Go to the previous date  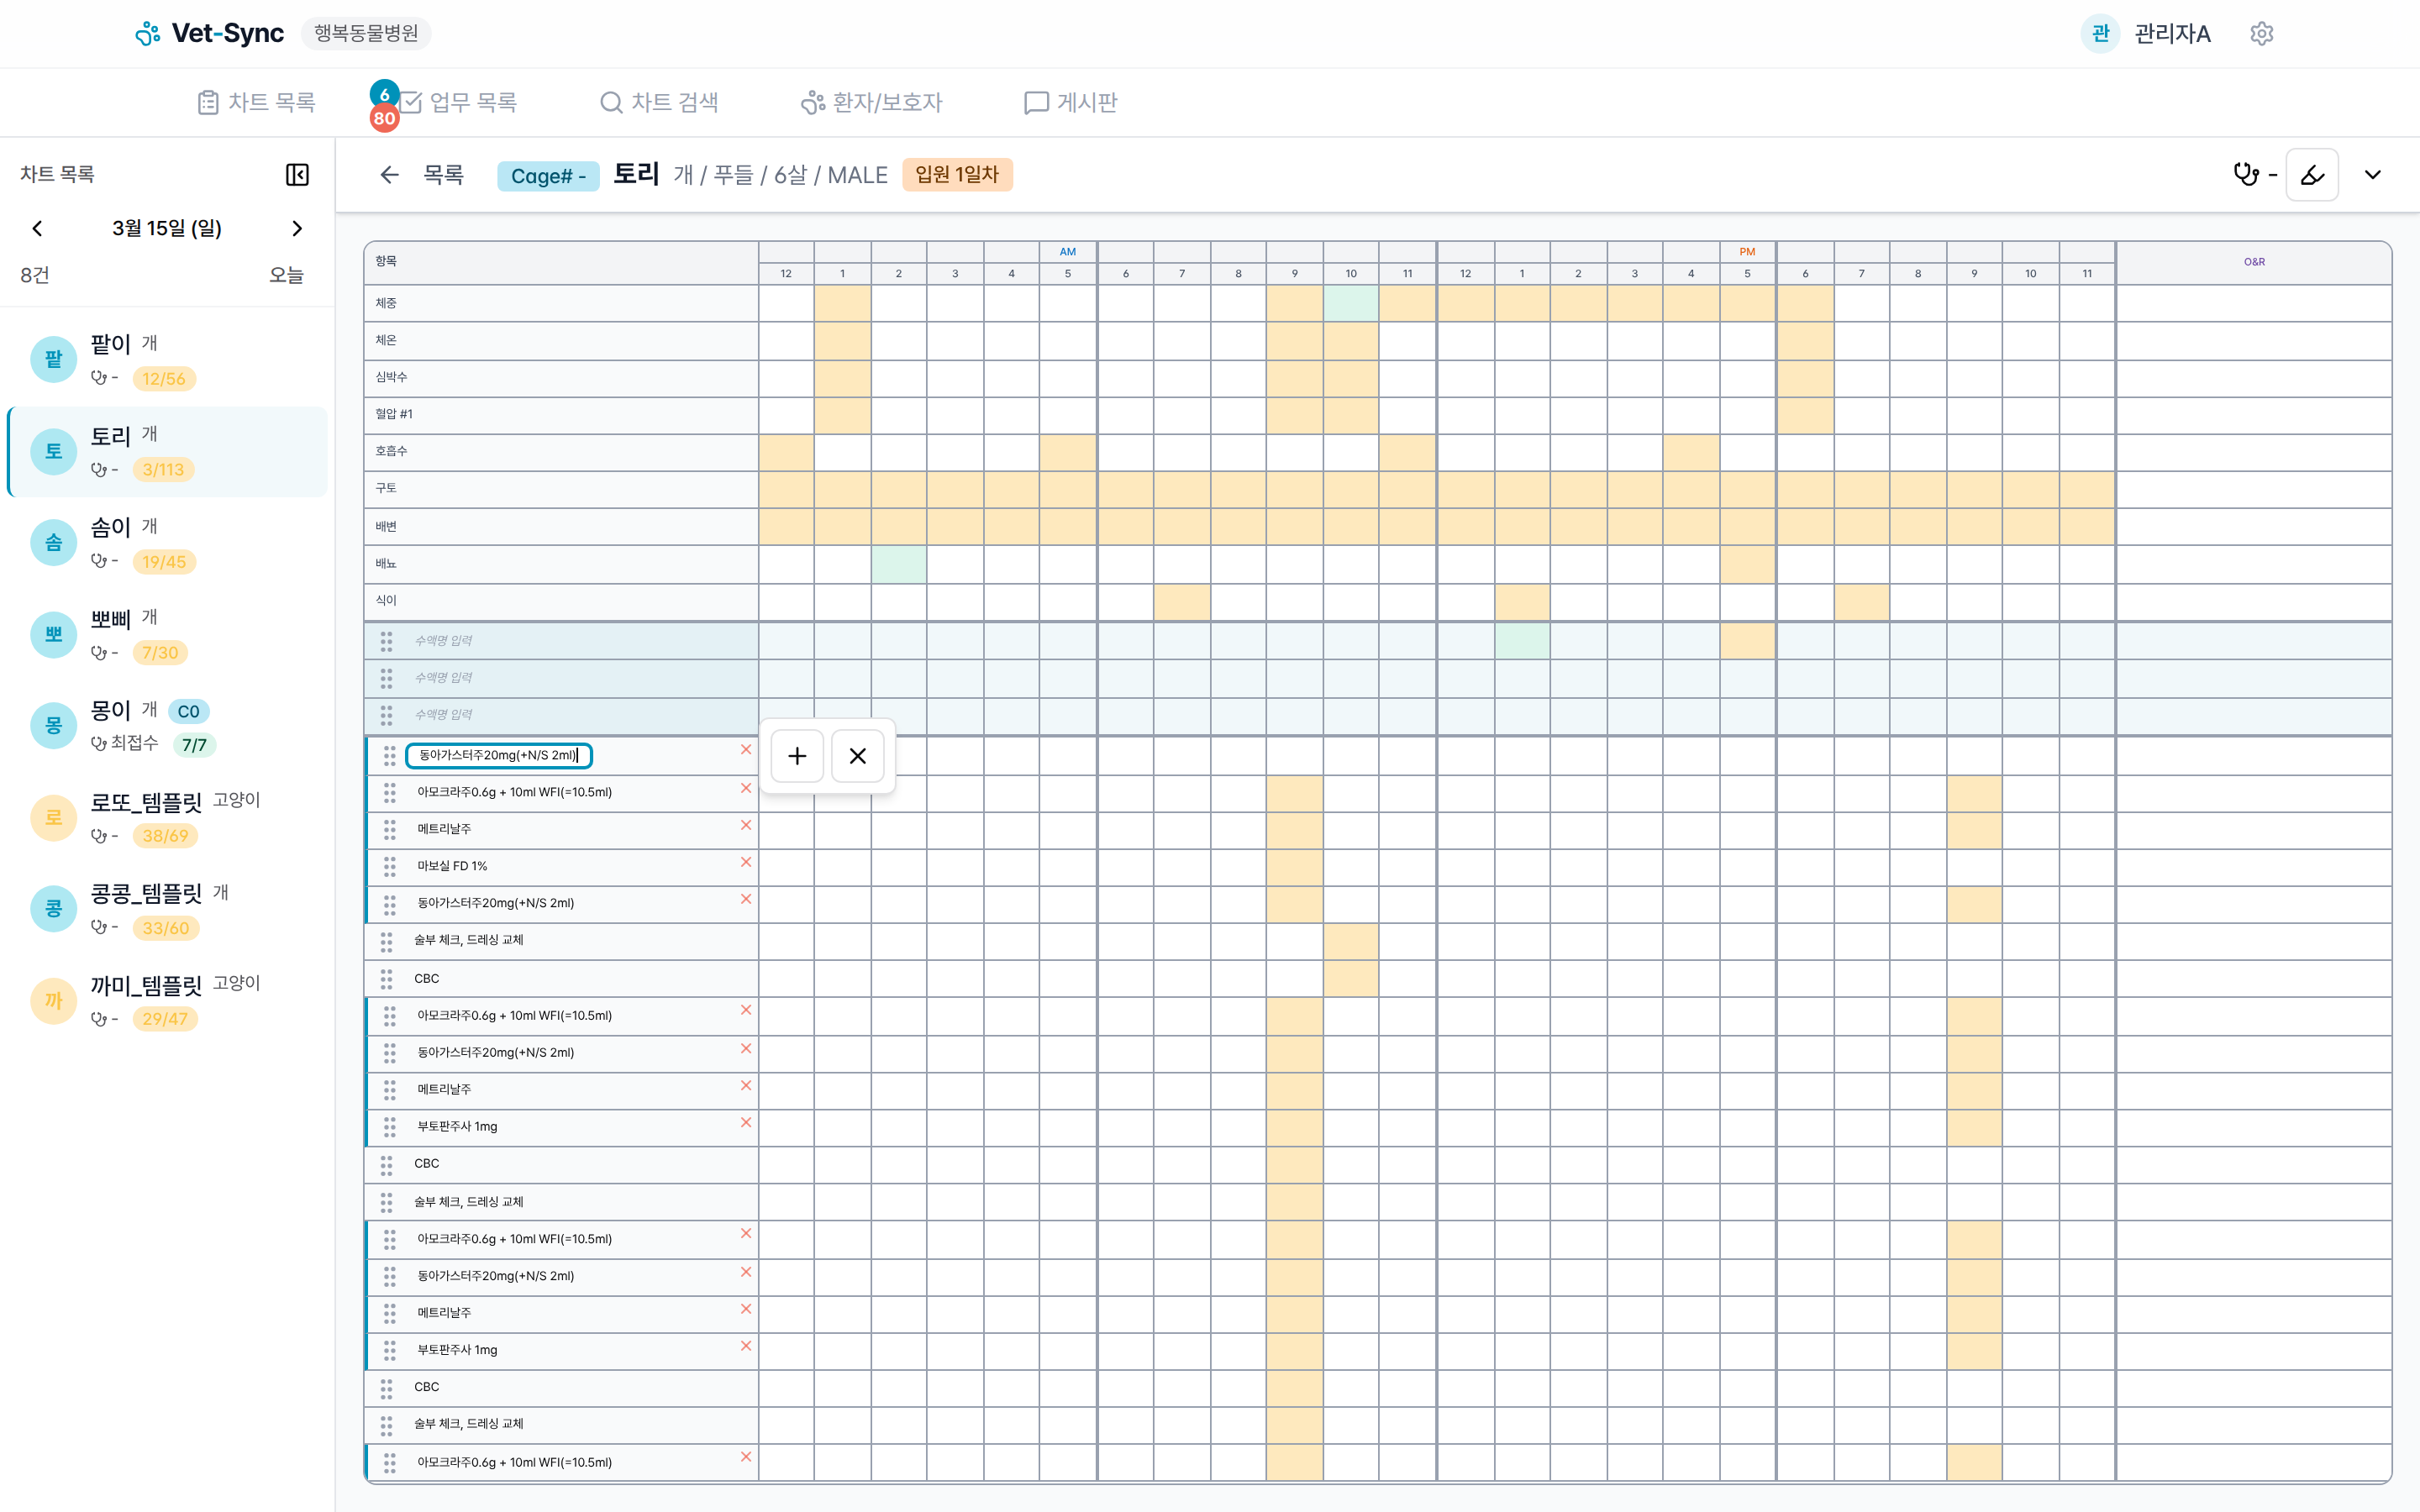[38, 228]
